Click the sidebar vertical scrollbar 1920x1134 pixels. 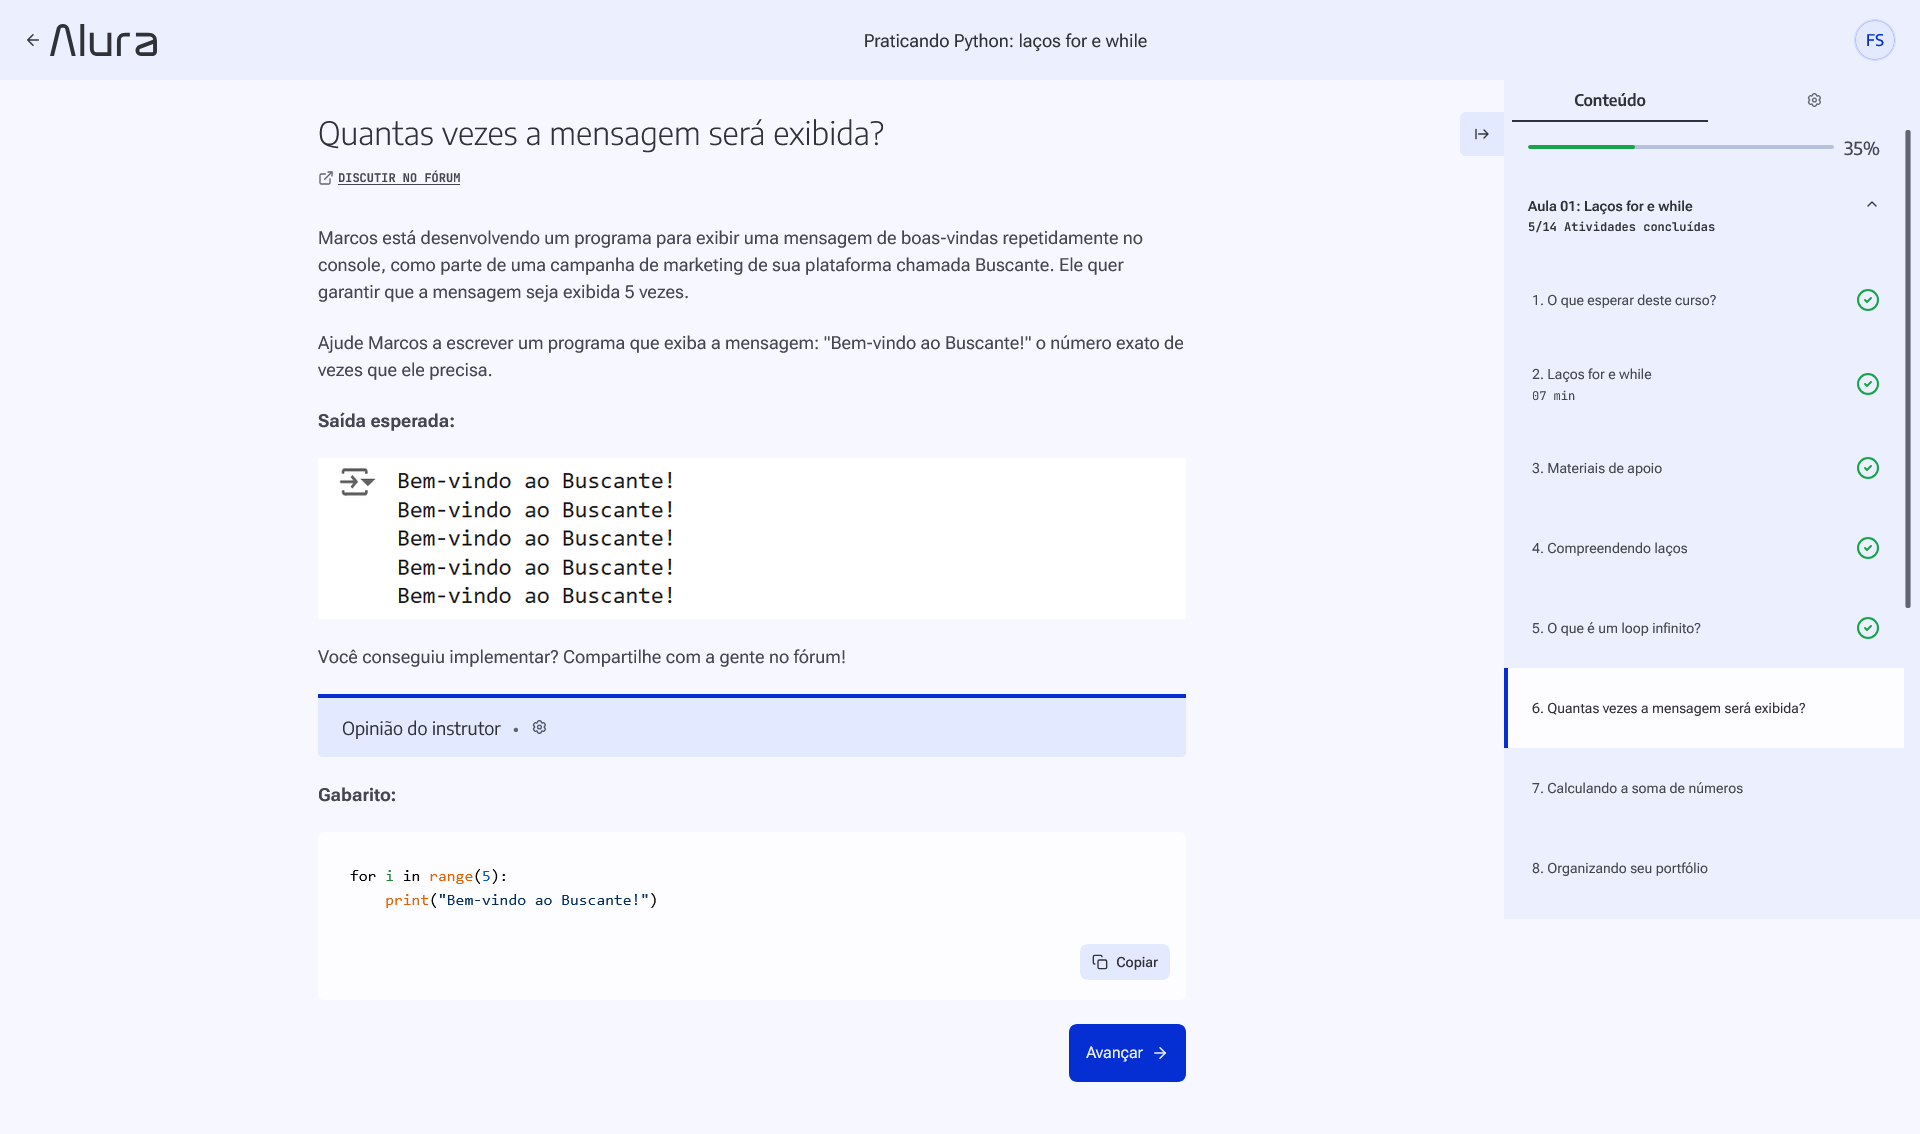(x=1908, y=368)
